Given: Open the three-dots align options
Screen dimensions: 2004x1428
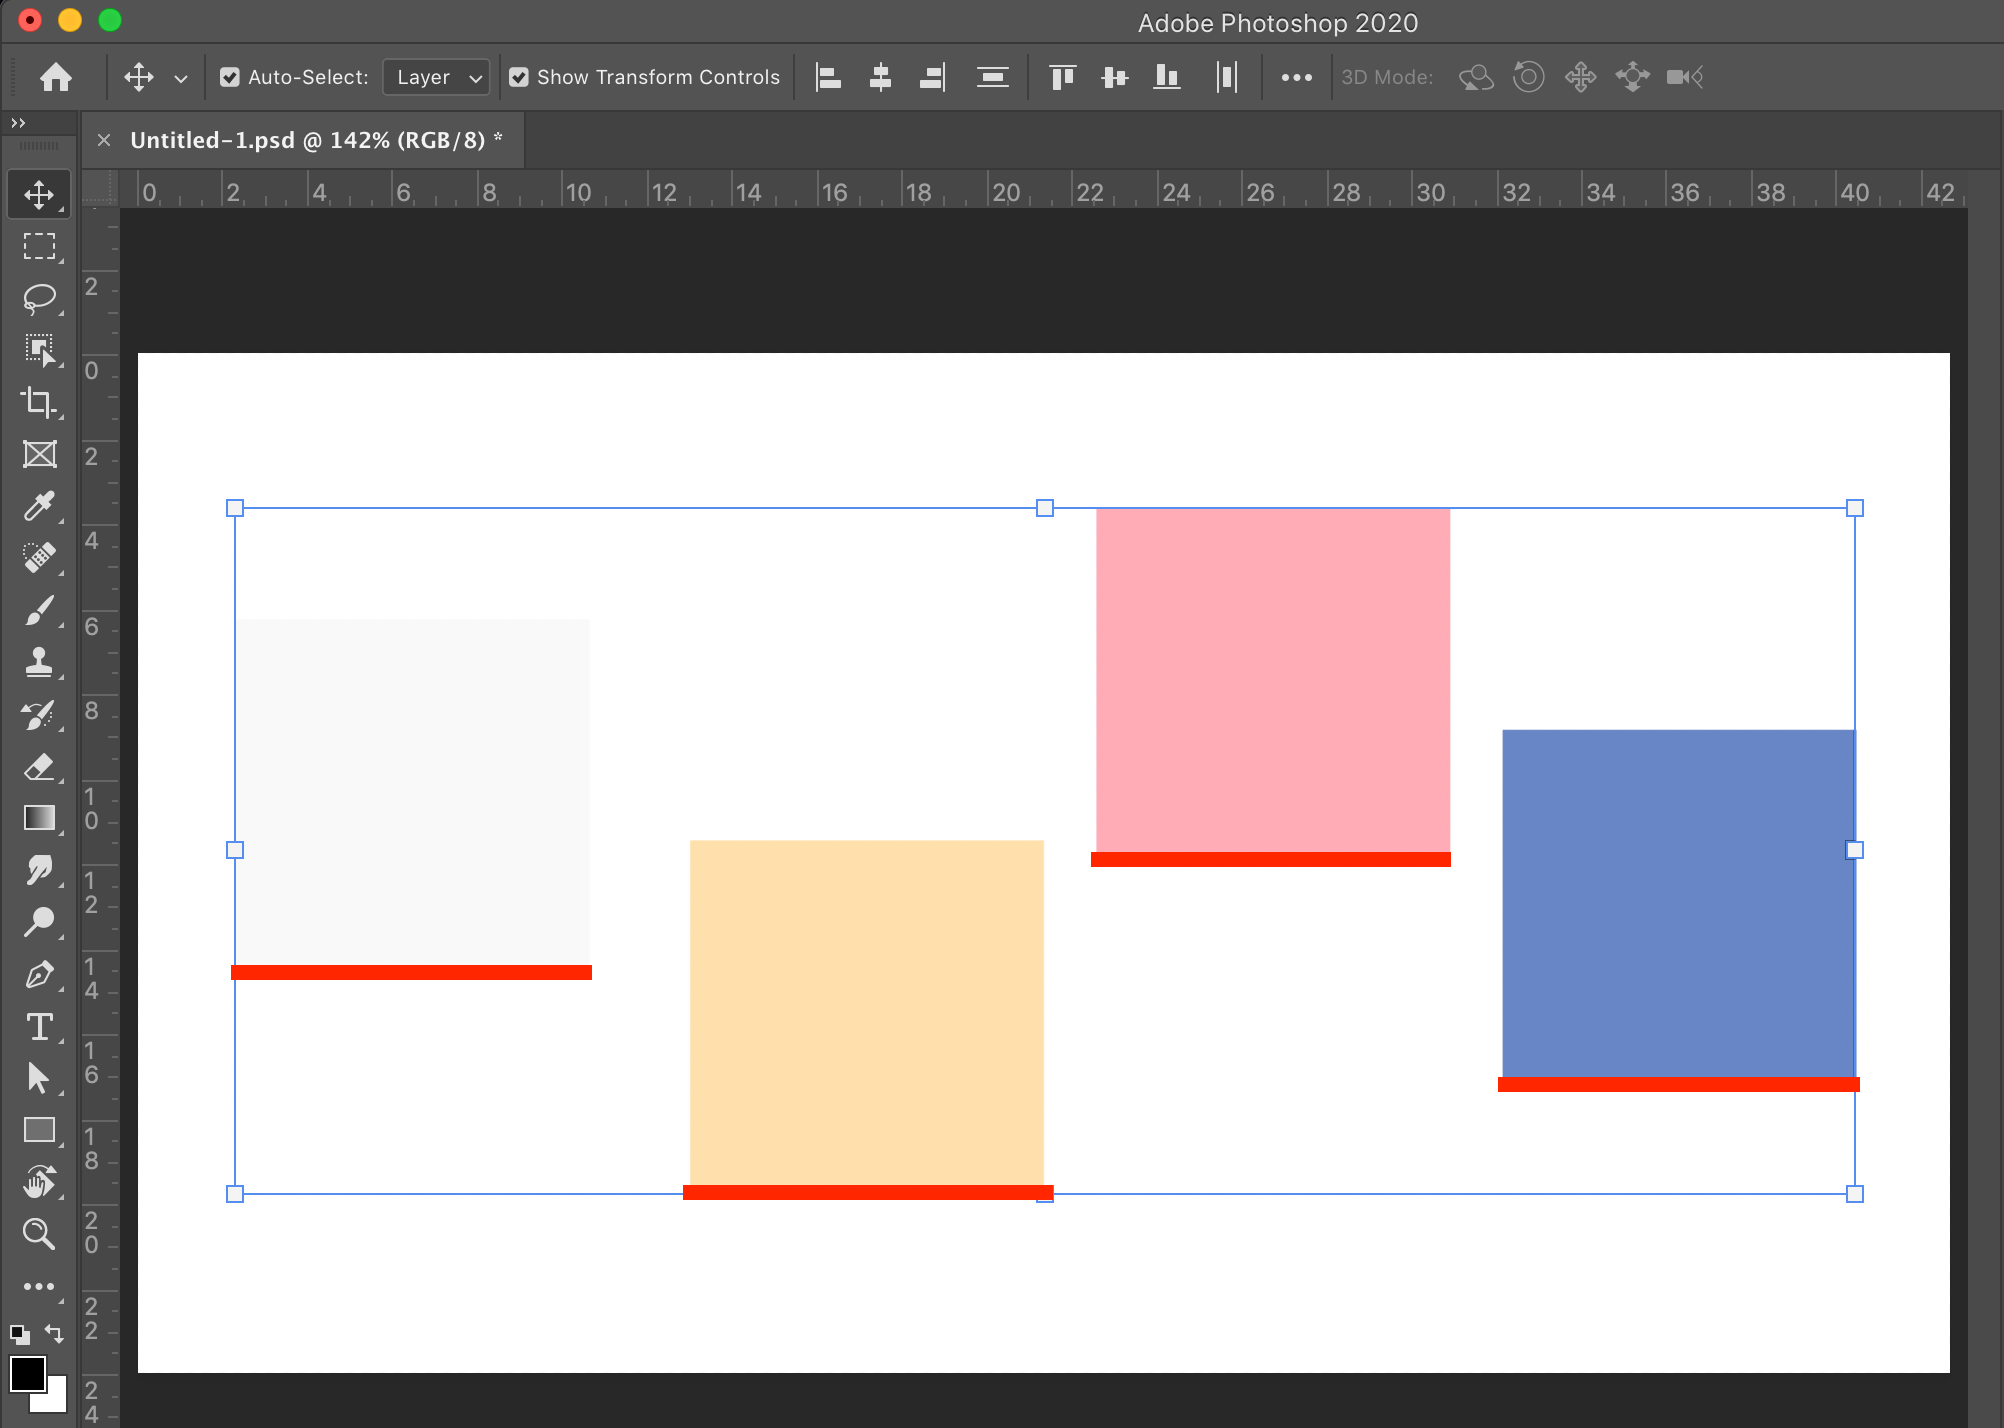Looking at the screenshot, I should click(1296, 77).
